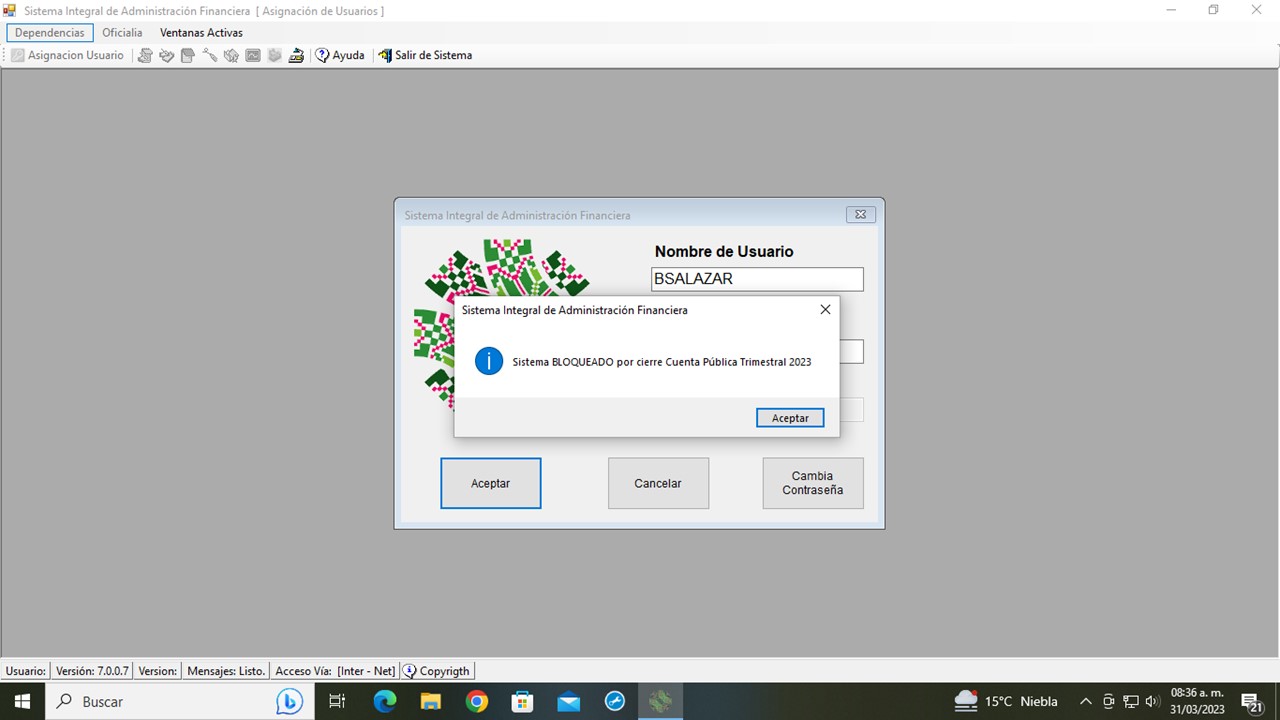The width and height of the screenshot is (1280, 720).
Task: Click the Ayuda help icon in toolbar
Action: point(323,56)
